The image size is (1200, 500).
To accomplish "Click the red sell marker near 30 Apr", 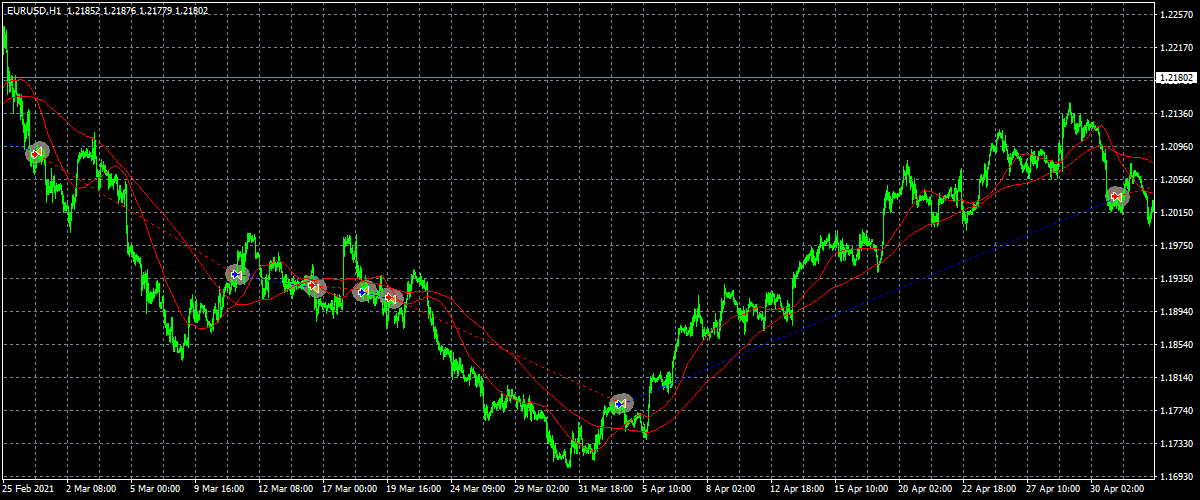I will coord(1117,196).
